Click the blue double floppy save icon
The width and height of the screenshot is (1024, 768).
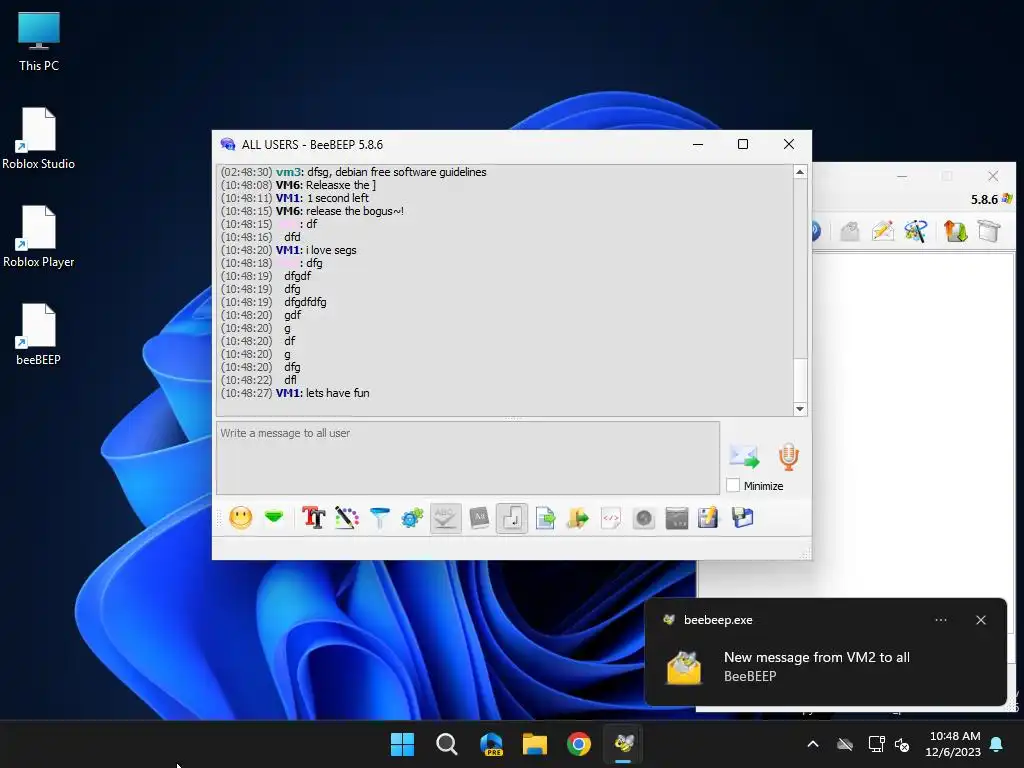click(742, 519)
